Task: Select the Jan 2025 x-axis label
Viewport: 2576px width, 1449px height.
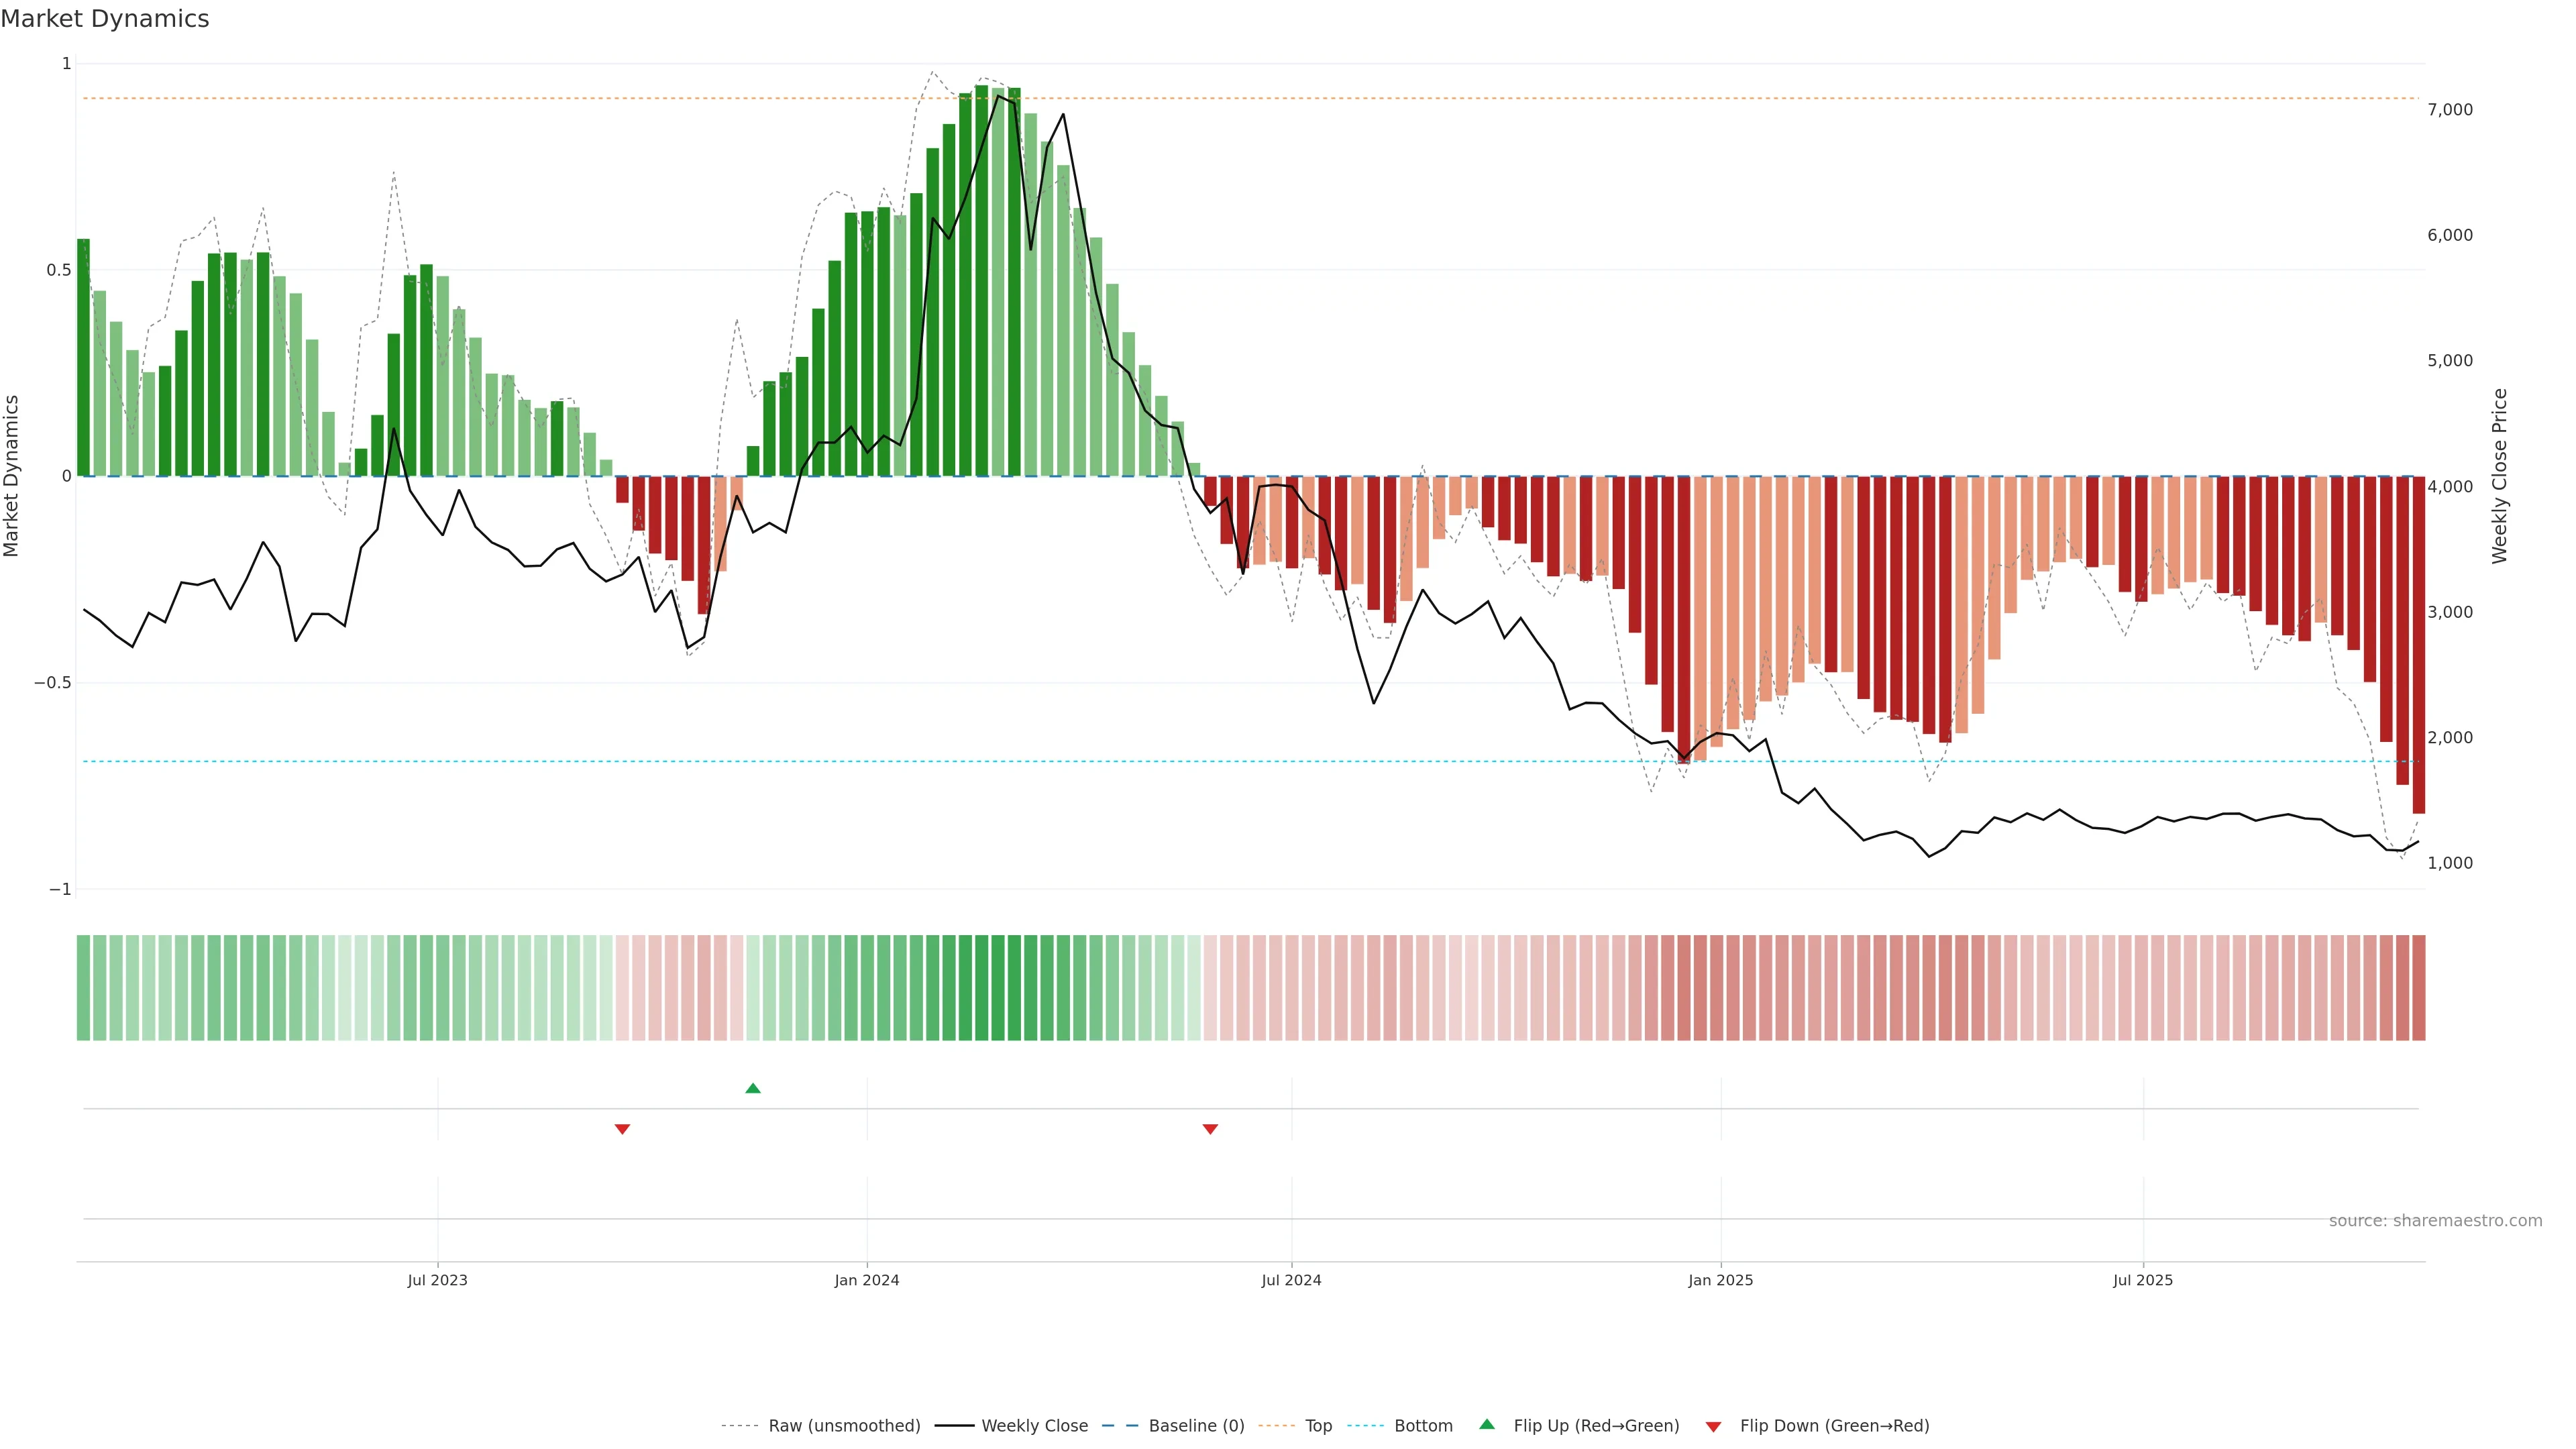Action: click(x=1720, y=1280)
